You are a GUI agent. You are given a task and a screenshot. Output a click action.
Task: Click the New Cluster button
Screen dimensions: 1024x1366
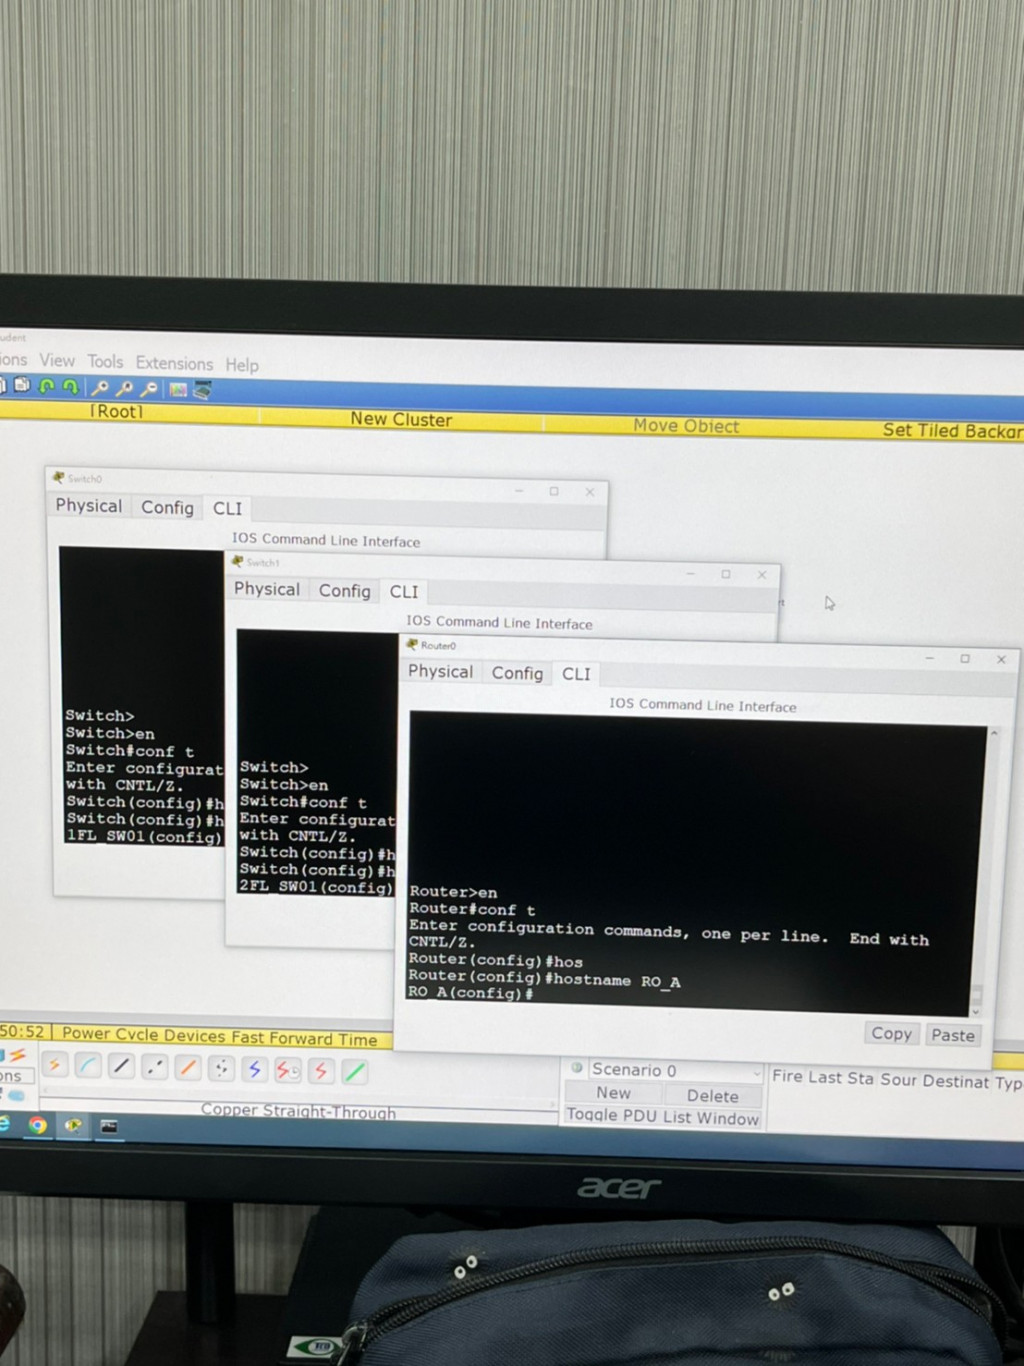click(x=401, y=419)
